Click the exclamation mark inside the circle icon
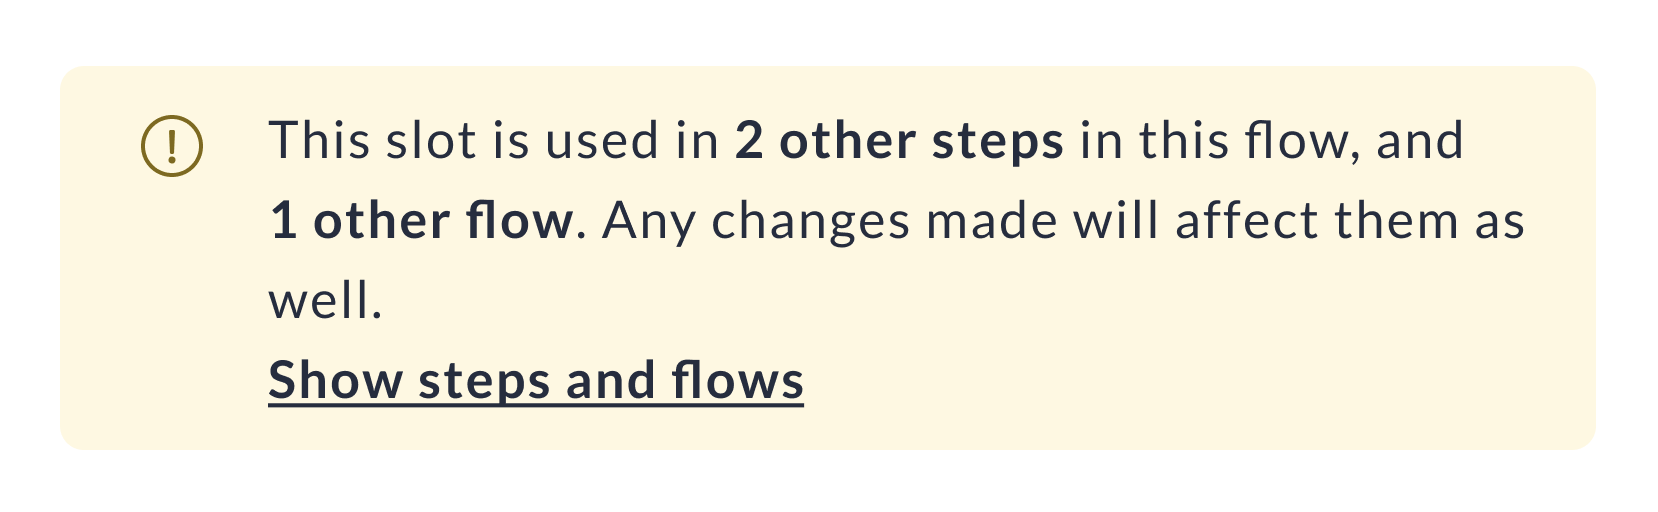Viewport: 1658px width, 512px height. coord(172,146)
